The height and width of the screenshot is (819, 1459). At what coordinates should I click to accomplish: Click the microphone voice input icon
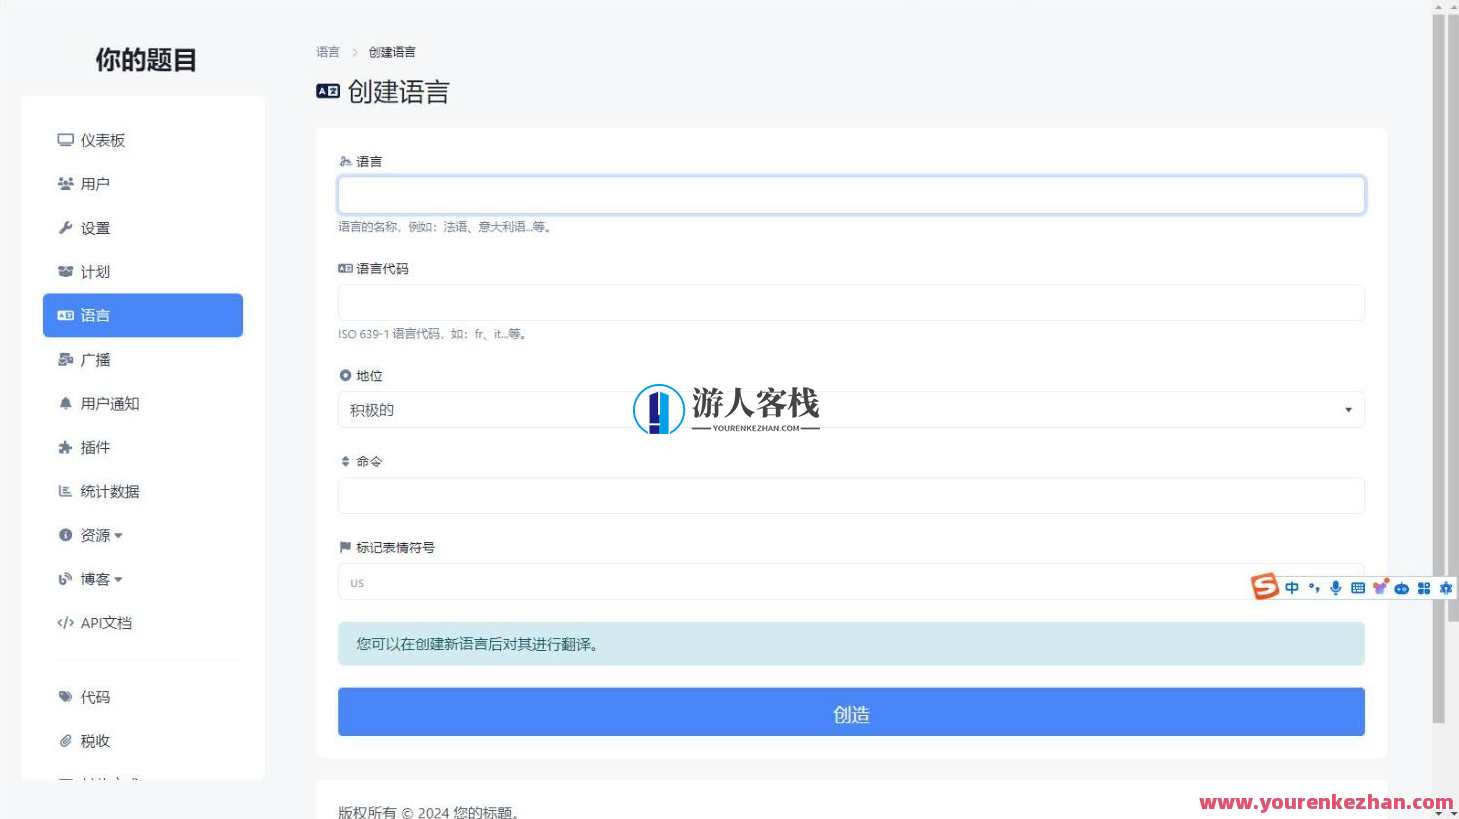point(1336,588)
